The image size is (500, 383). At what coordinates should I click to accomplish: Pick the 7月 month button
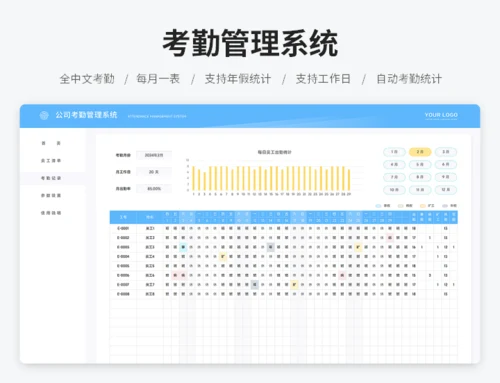394,177
